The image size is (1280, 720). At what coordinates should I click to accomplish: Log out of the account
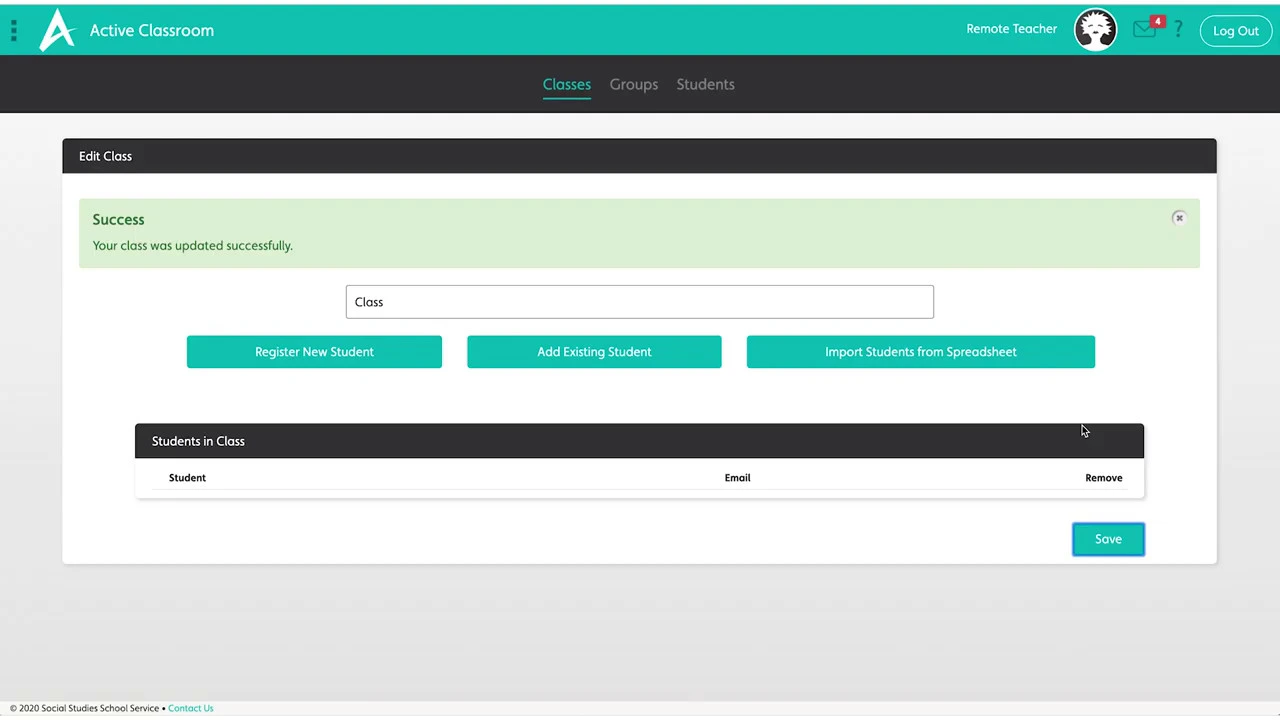point(1236,31)
